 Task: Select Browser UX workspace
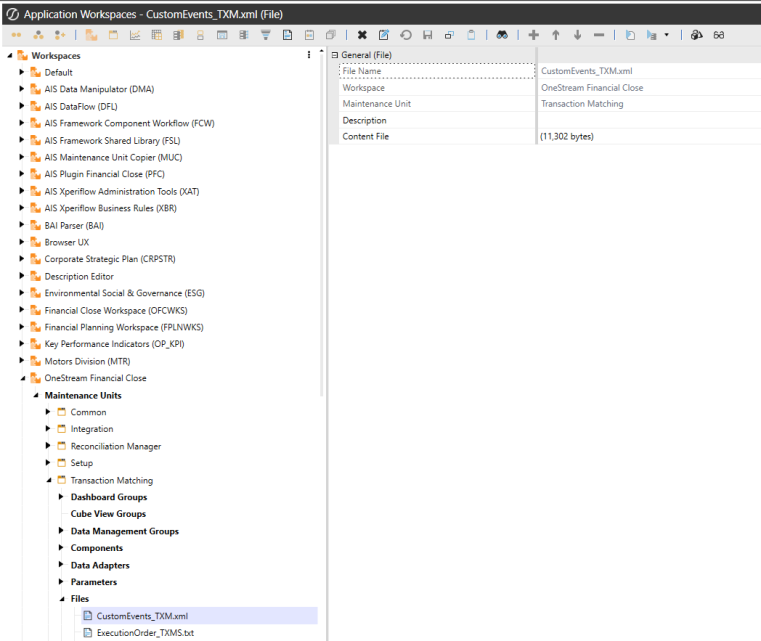[66, 242]
